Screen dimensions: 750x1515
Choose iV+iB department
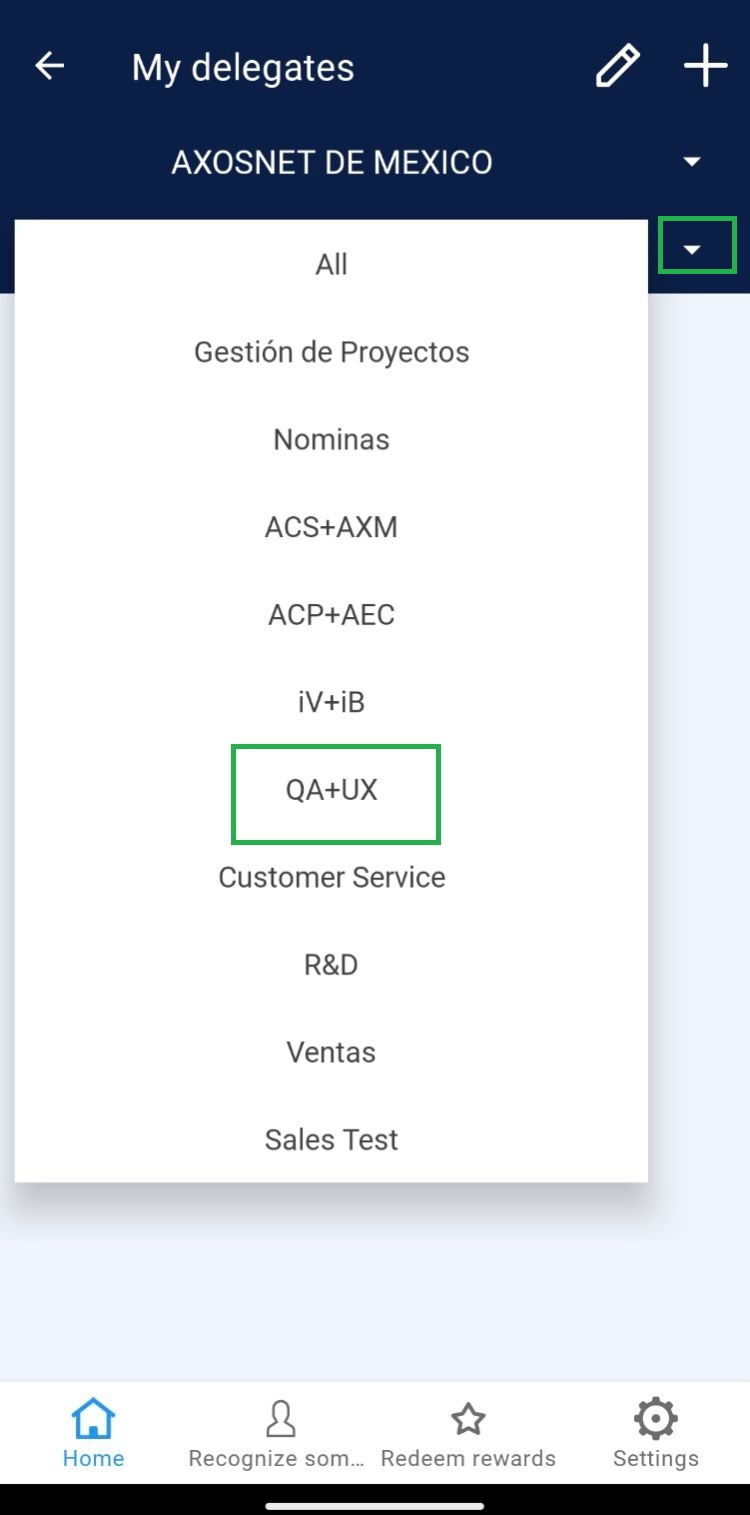pos(331,702)
